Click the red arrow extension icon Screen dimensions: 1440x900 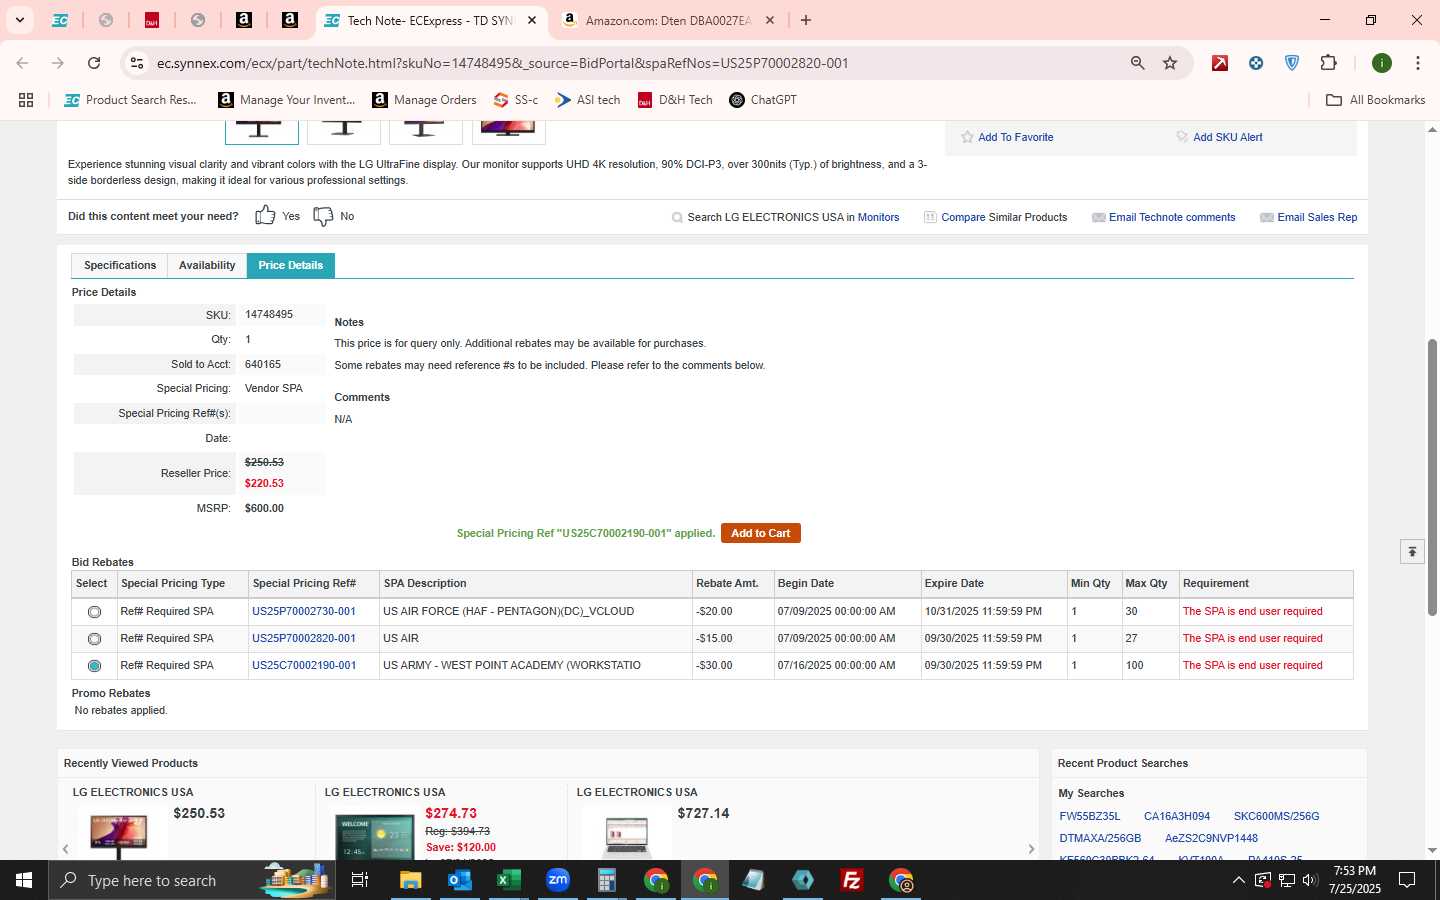(x=1220, y=63)
